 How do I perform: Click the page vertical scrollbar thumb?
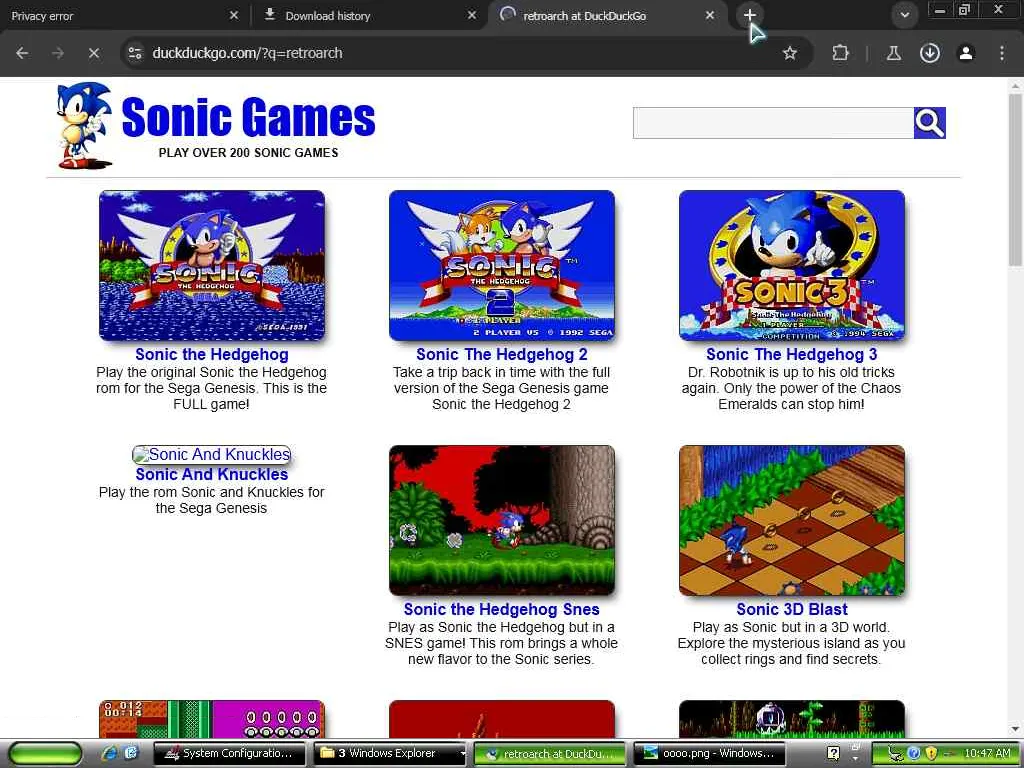[x=1015, y=180]
